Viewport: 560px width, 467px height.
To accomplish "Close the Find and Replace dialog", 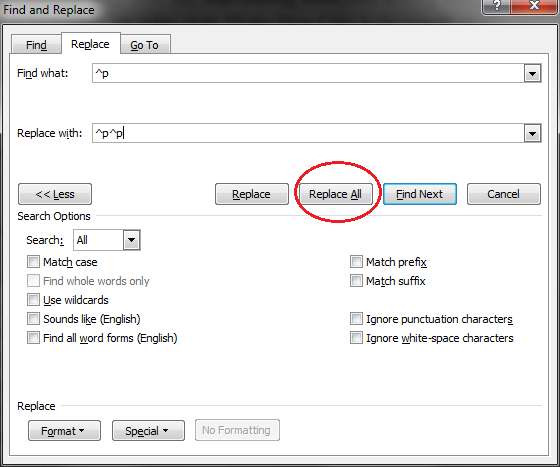I will coord(534,6).
